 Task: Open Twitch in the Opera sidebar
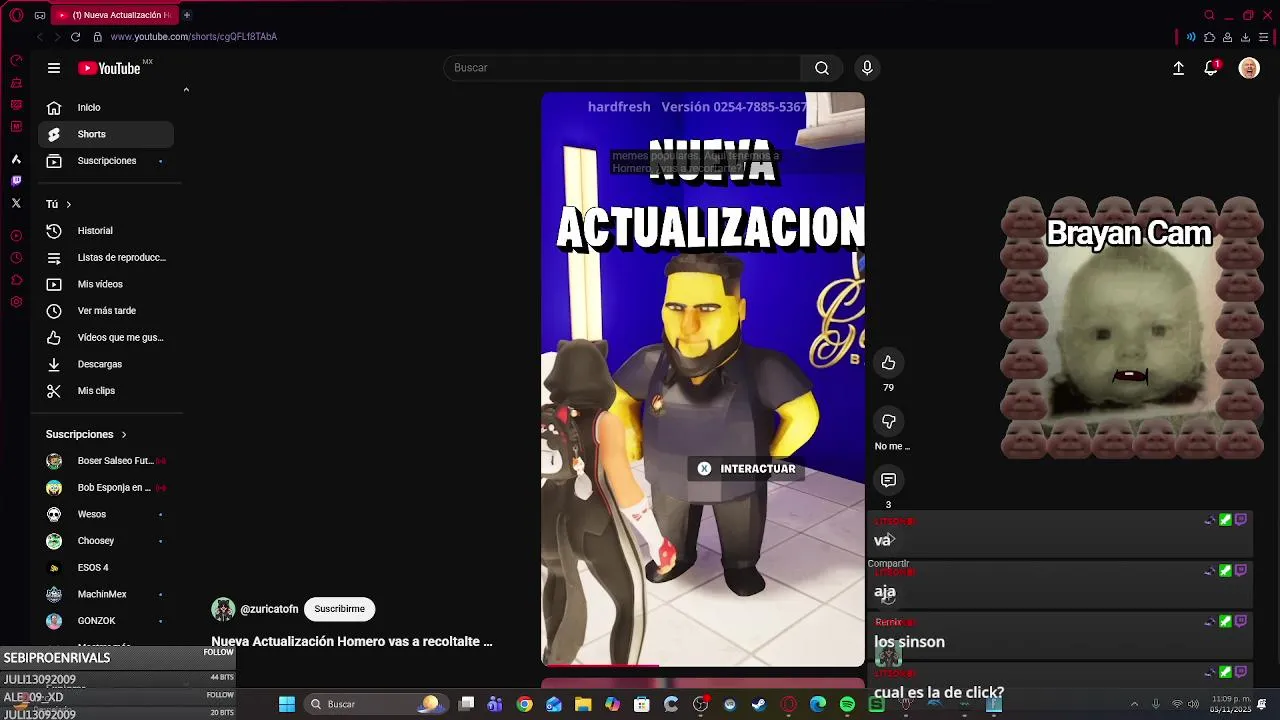(x=16, y=181)
